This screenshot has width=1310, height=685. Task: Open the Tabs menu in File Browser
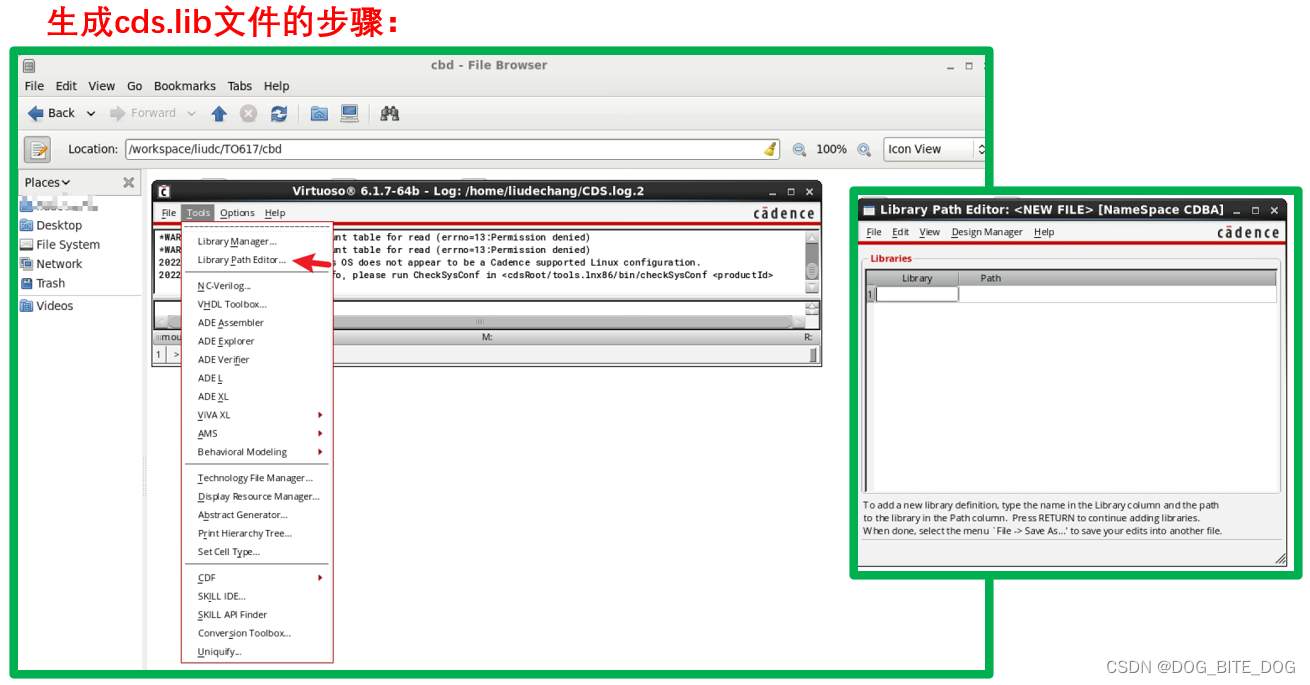[240, 86]
